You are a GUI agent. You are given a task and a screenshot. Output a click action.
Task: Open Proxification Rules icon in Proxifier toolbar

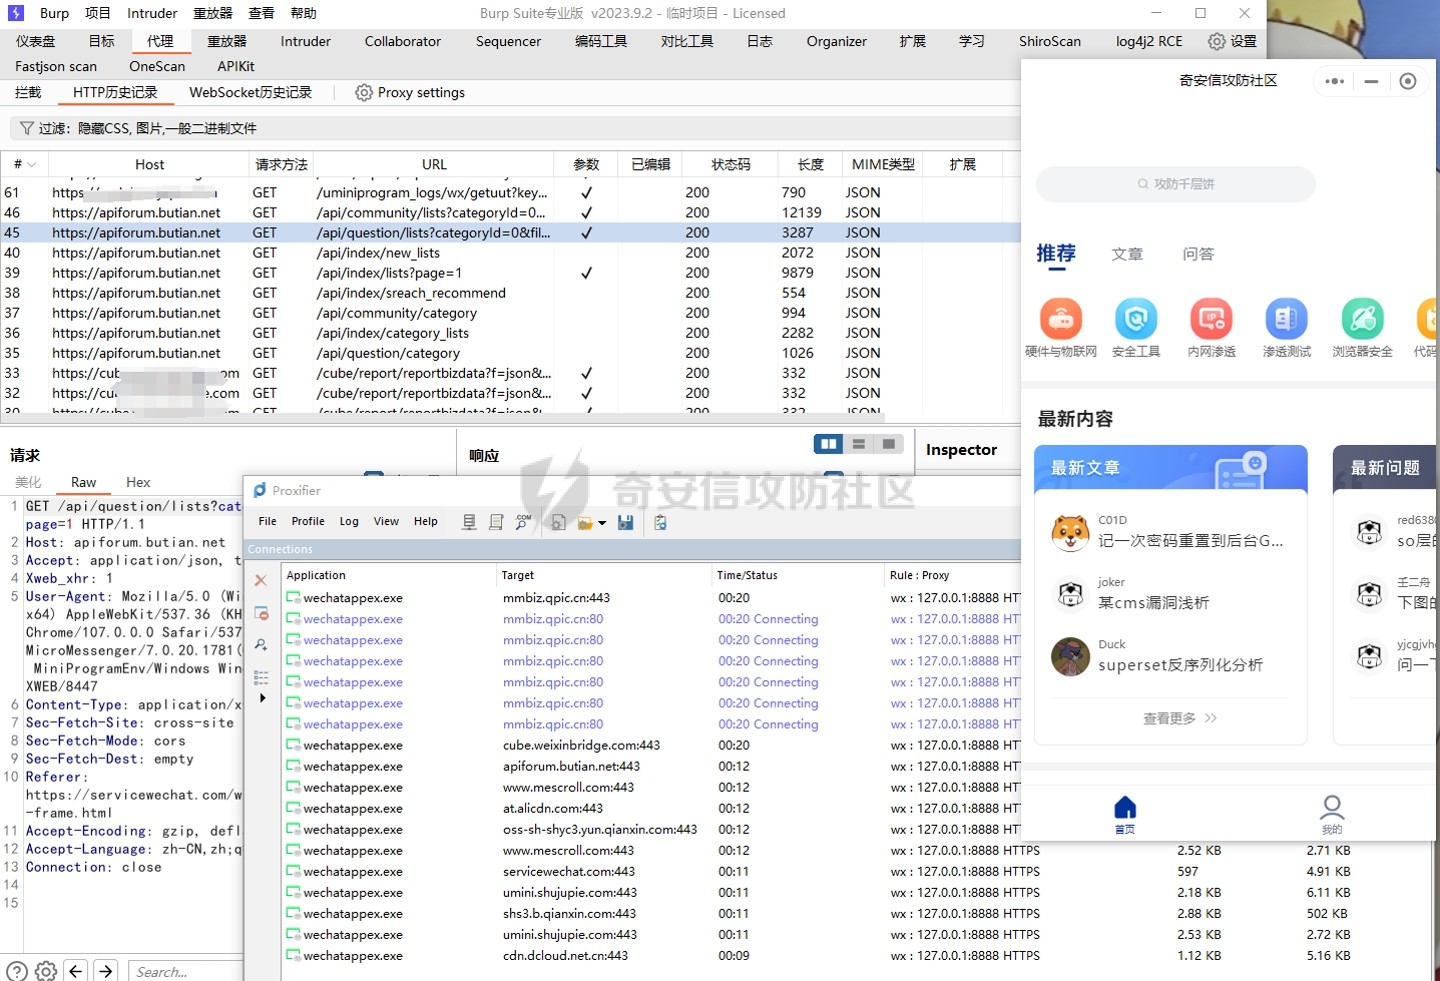tap(496, 522)
